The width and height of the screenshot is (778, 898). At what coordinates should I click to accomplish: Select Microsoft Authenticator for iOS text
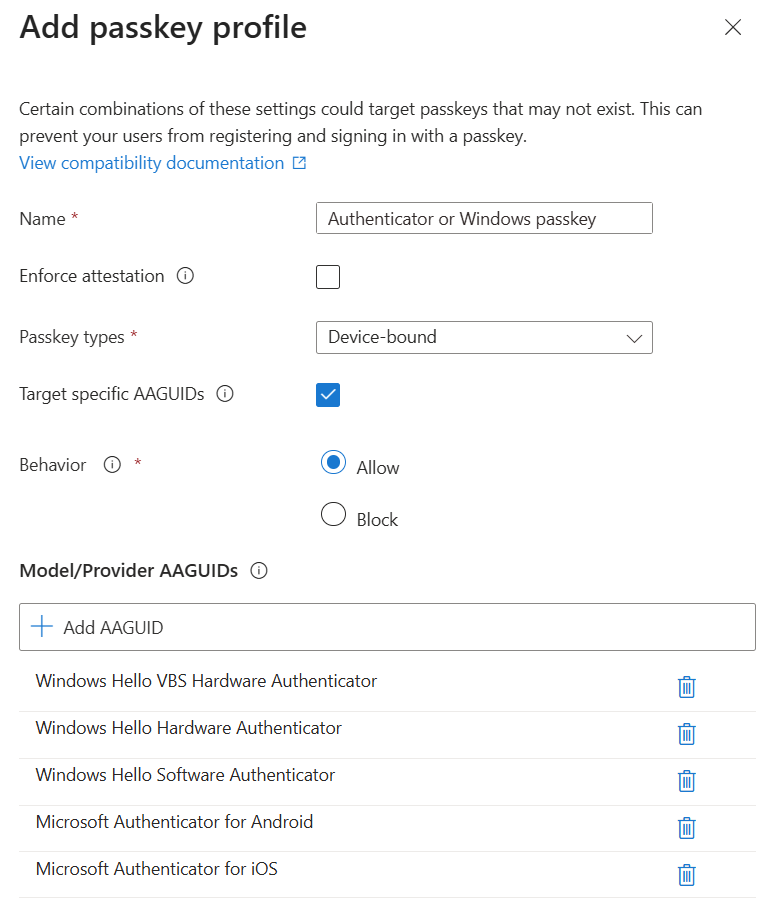(156, 869)
